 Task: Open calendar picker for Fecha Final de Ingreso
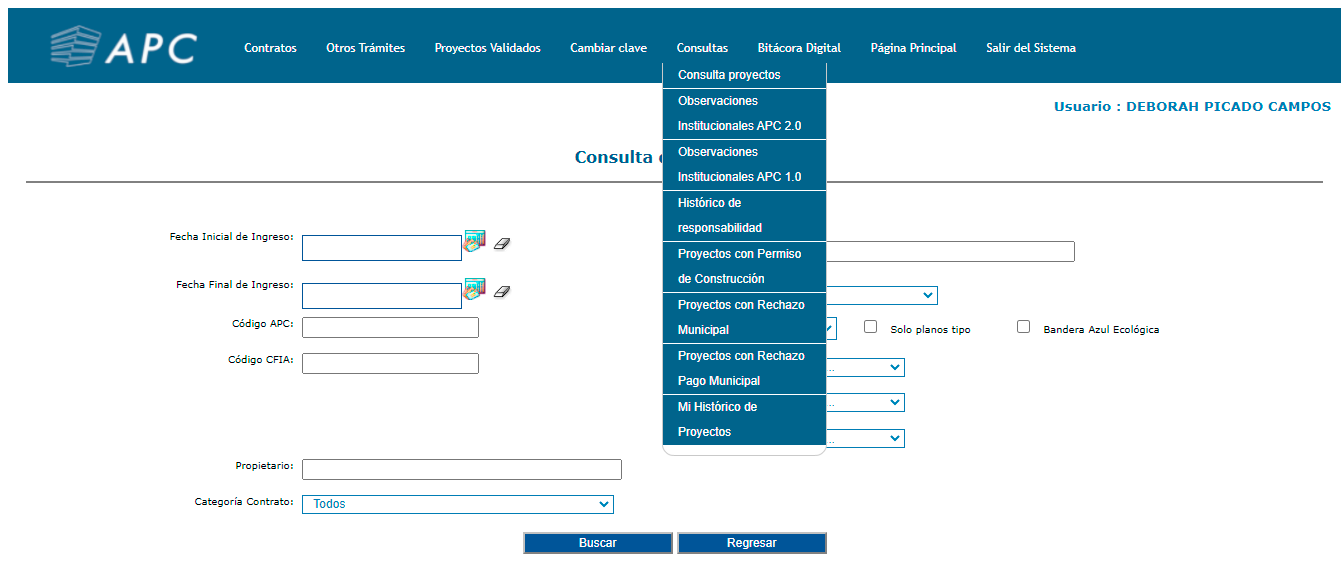click(474, 289)
